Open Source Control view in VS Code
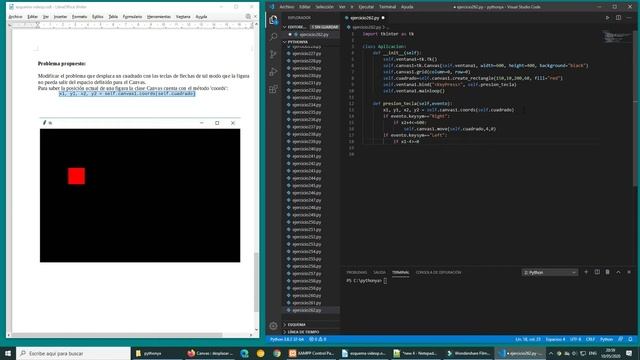 [x=273, y=54]
